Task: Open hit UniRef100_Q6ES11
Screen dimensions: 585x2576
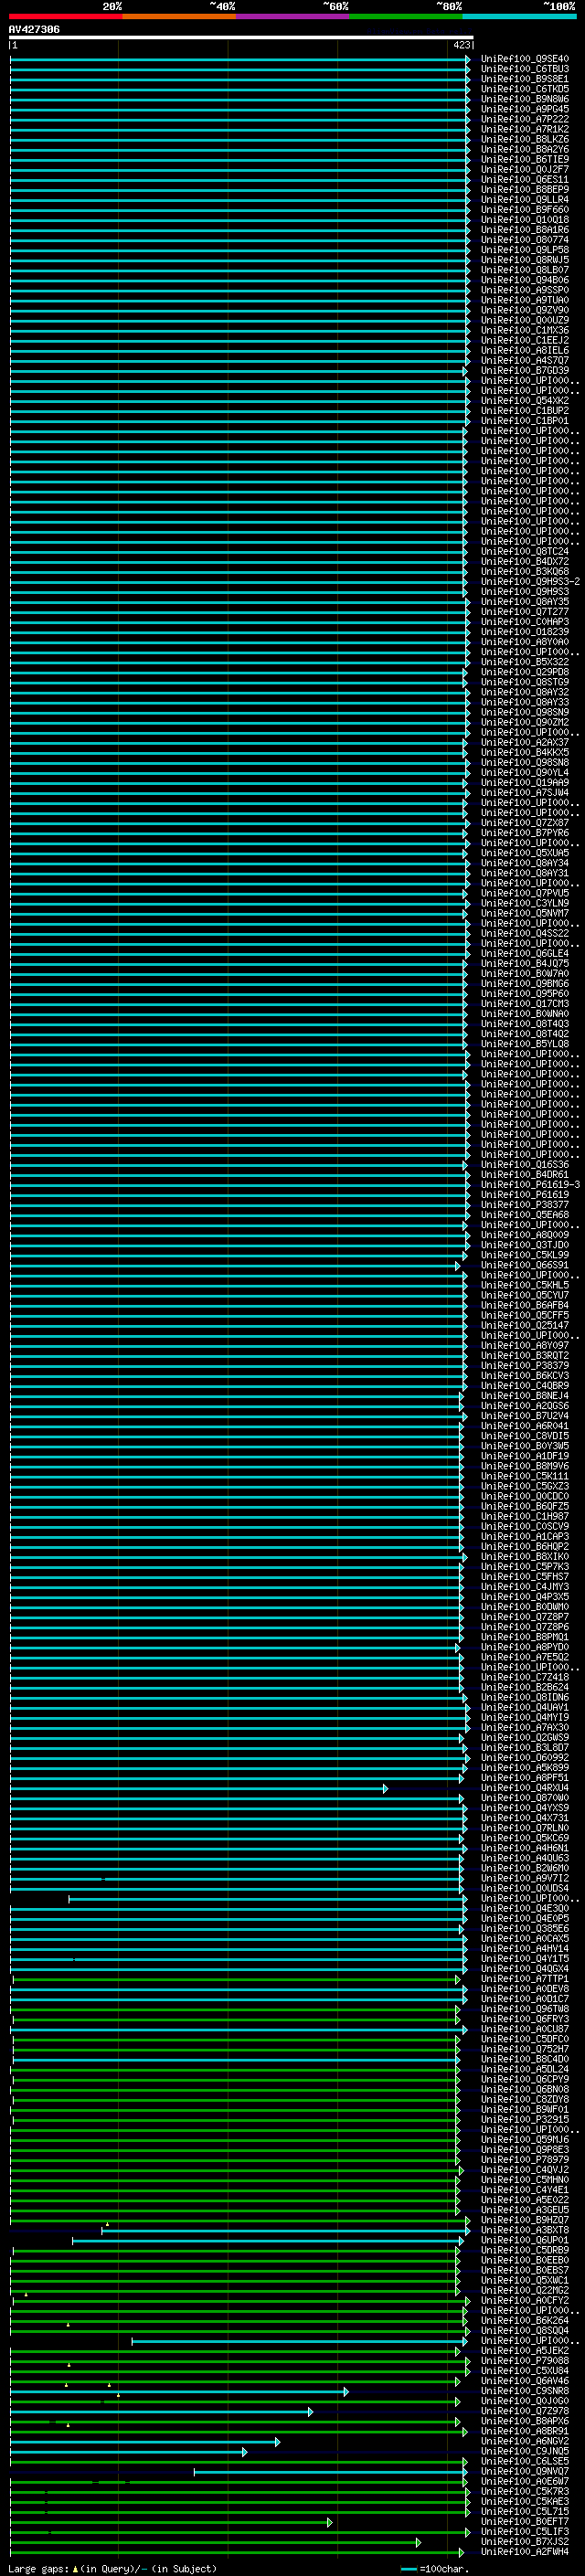Action: 525,180
